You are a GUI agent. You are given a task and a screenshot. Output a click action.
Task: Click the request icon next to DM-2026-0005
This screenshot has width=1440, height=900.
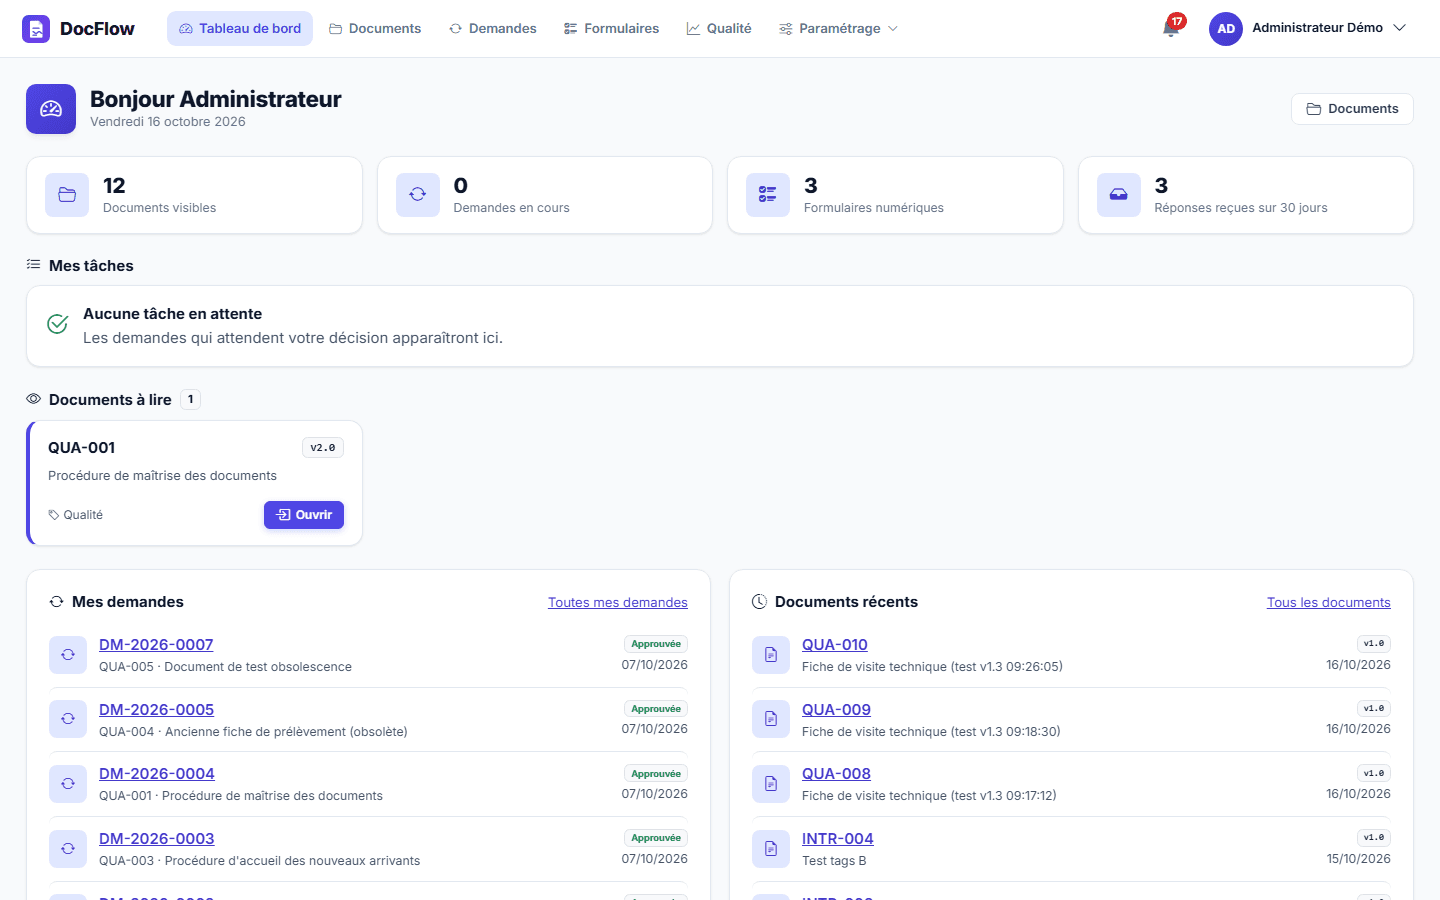pyautogui.click(x=68, y=719)
